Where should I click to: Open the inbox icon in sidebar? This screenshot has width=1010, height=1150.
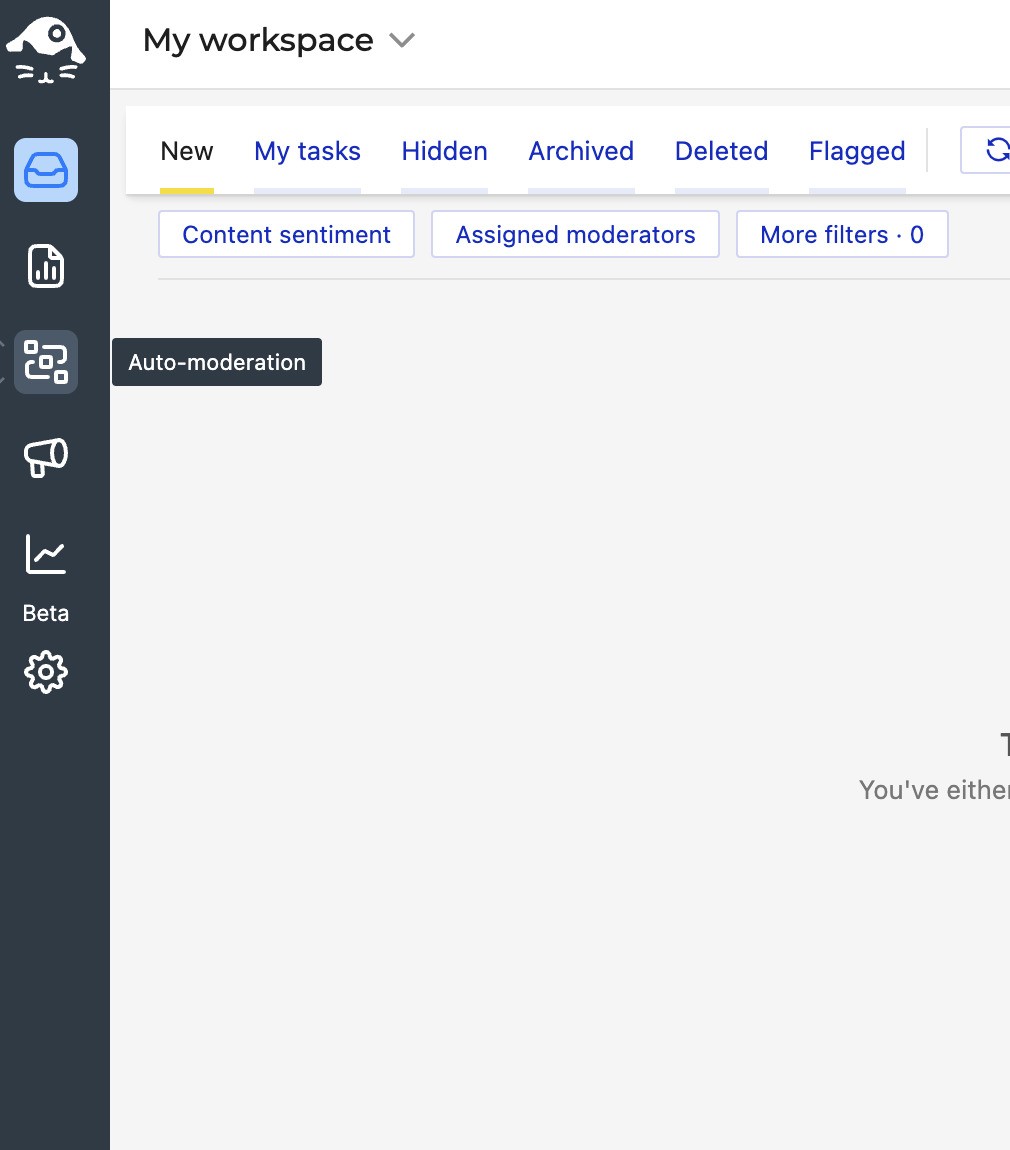pos(45,170)
